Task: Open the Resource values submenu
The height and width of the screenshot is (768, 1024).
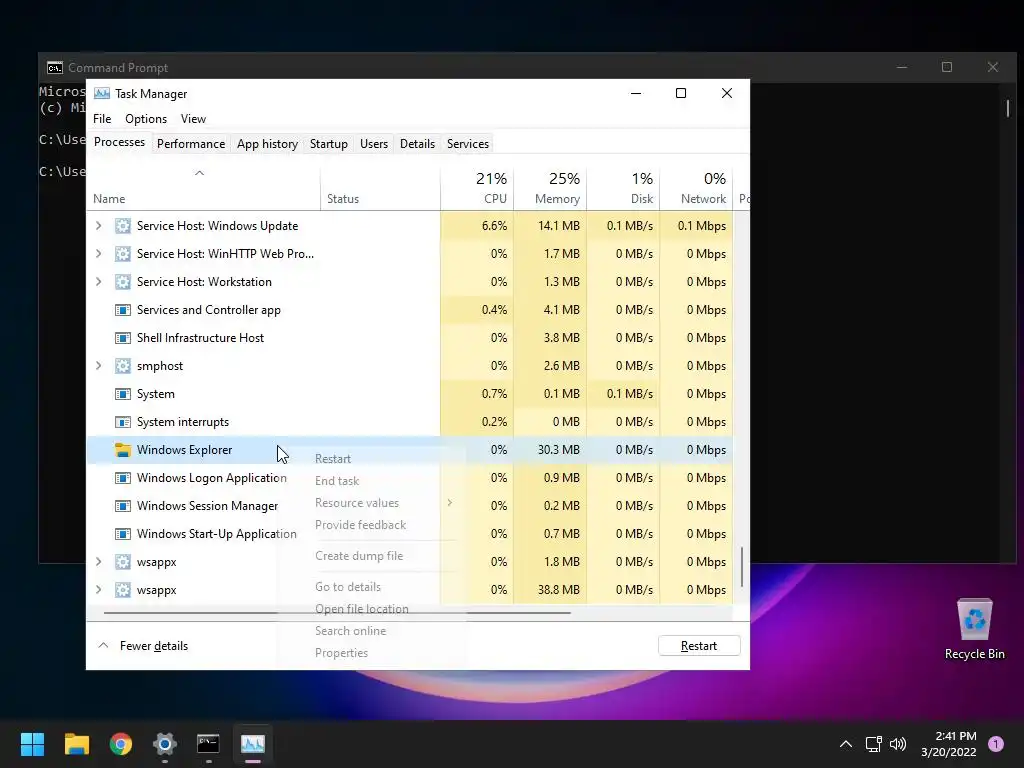Action: point(370,503)
